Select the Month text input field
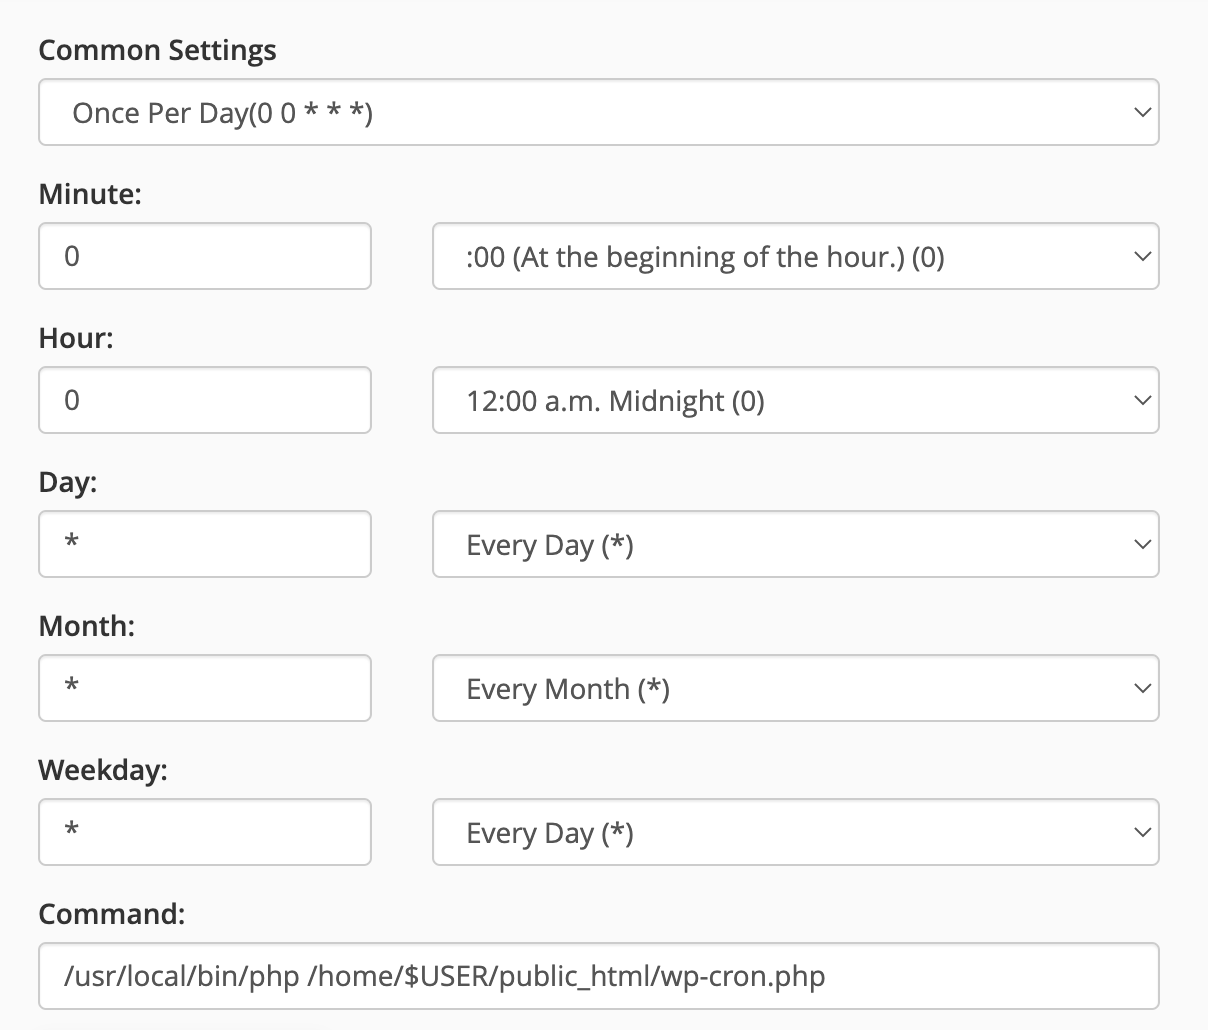 pos(205,689)
